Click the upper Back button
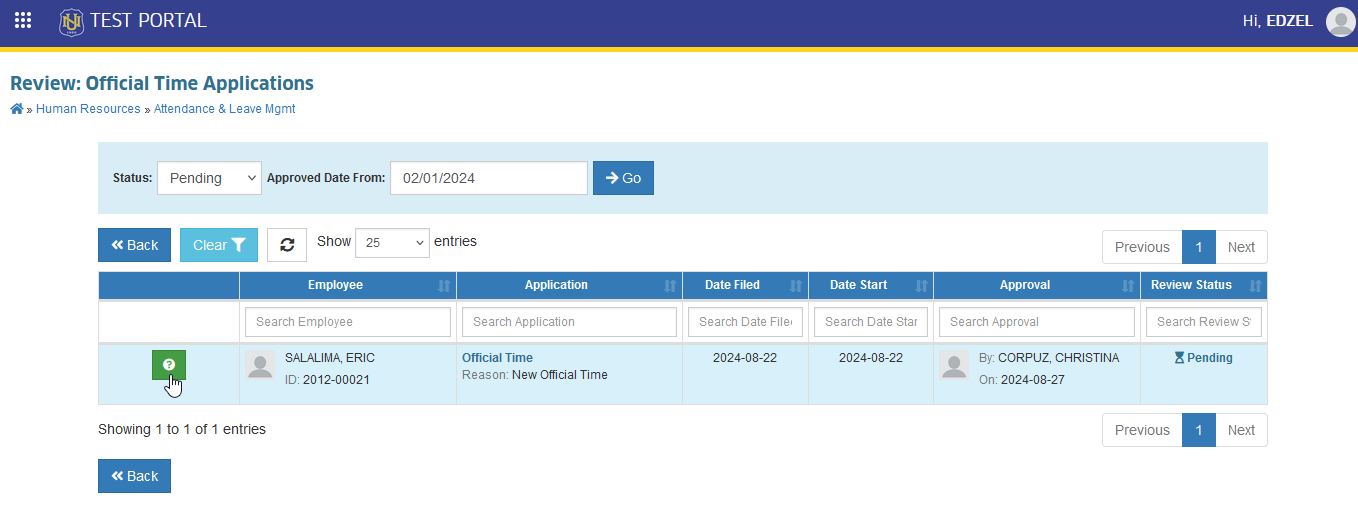This screenshot has height=526, width=1358. 134,245
